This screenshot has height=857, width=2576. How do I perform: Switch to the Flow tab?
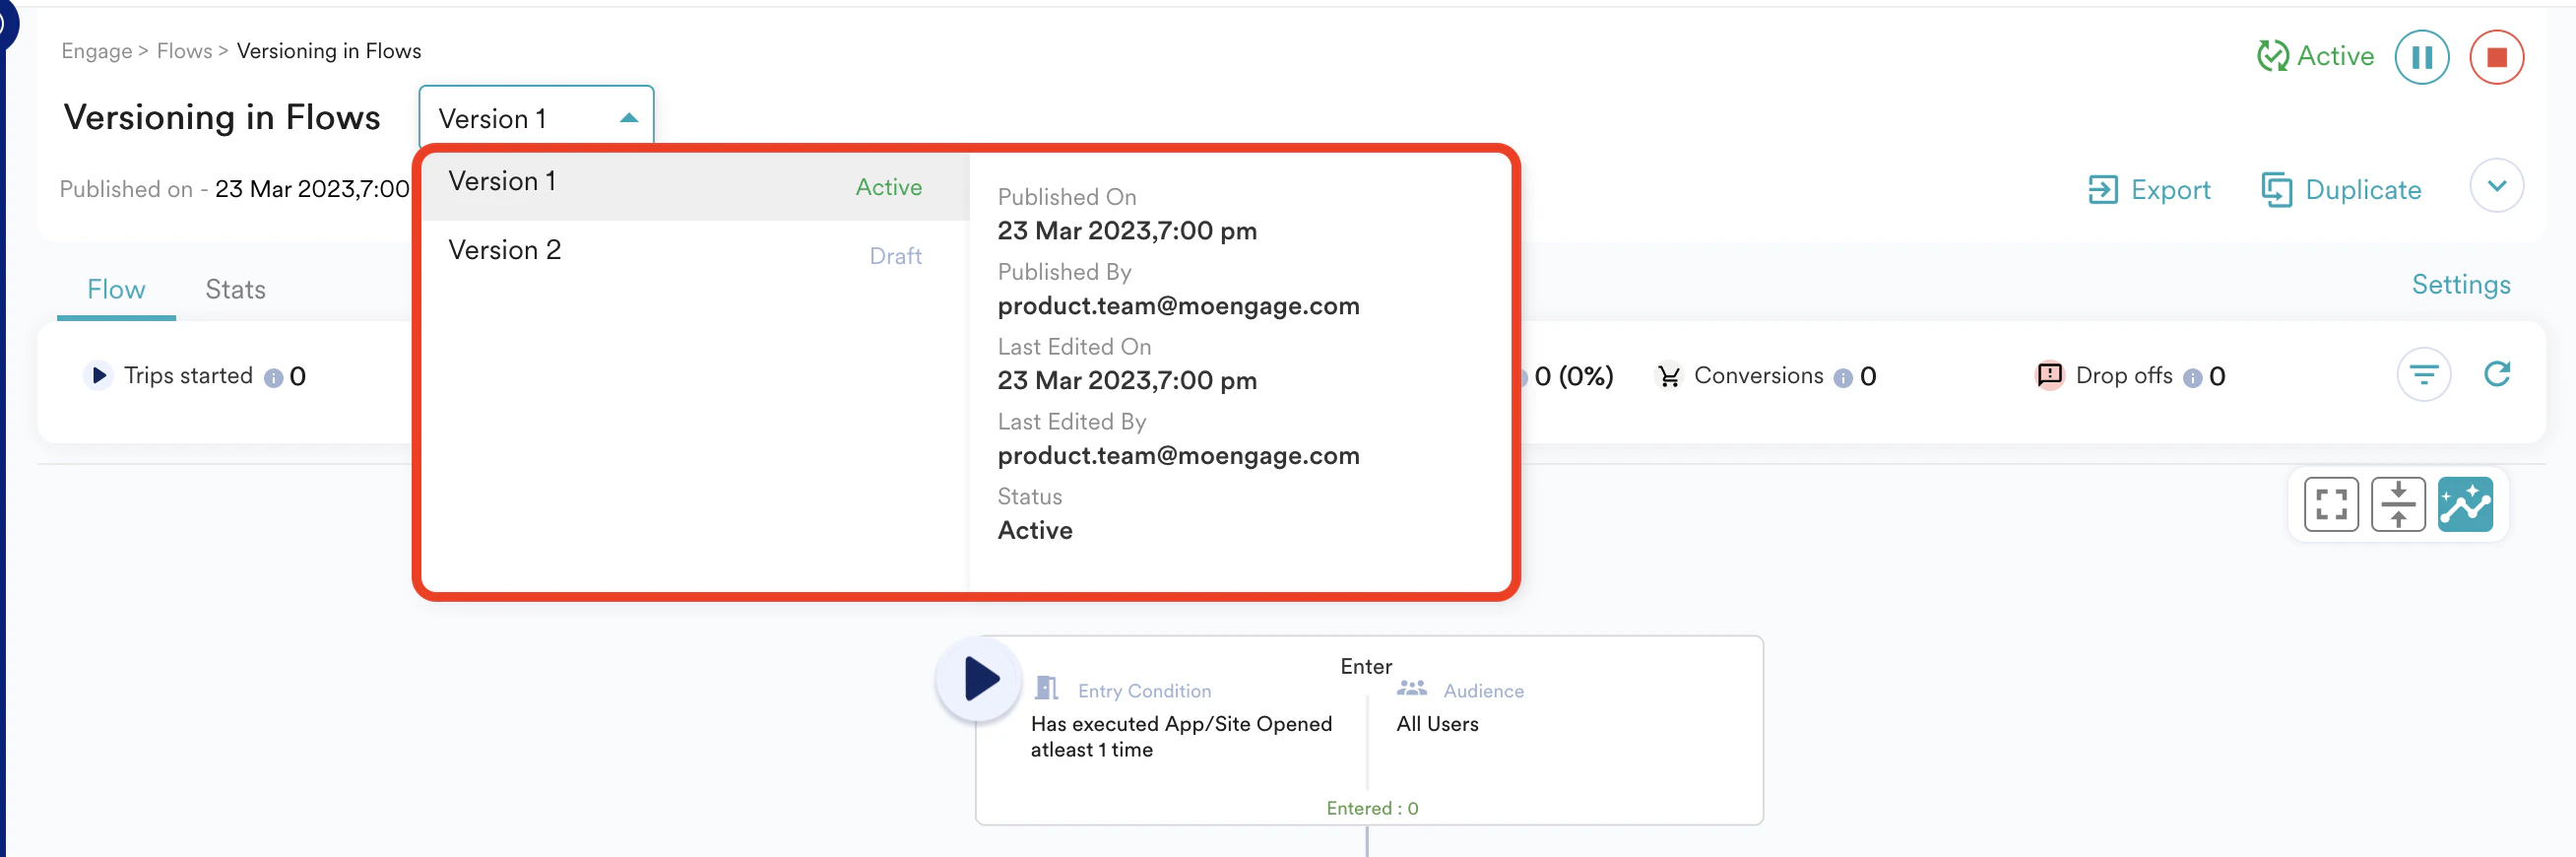coord(116,290)
